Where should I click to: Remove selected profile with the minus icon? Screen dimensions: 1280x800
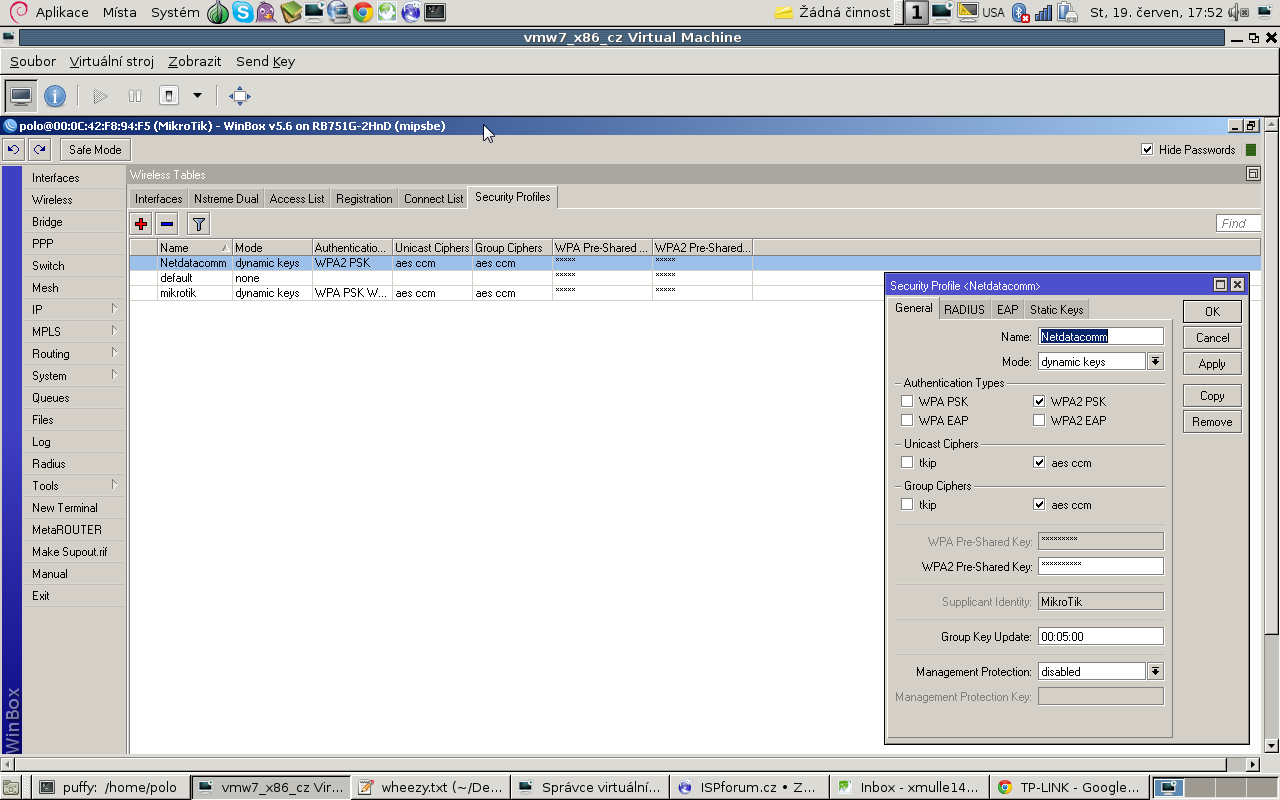click(x=167, y=224)
